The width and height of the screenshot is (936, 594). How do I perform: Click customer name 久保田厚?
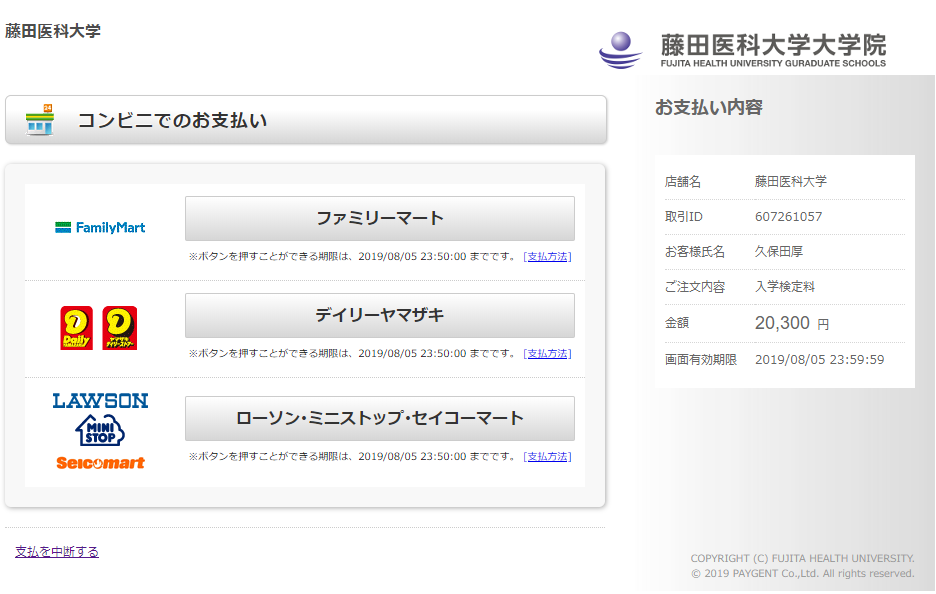pyautogui.click(x=778, y=251)
